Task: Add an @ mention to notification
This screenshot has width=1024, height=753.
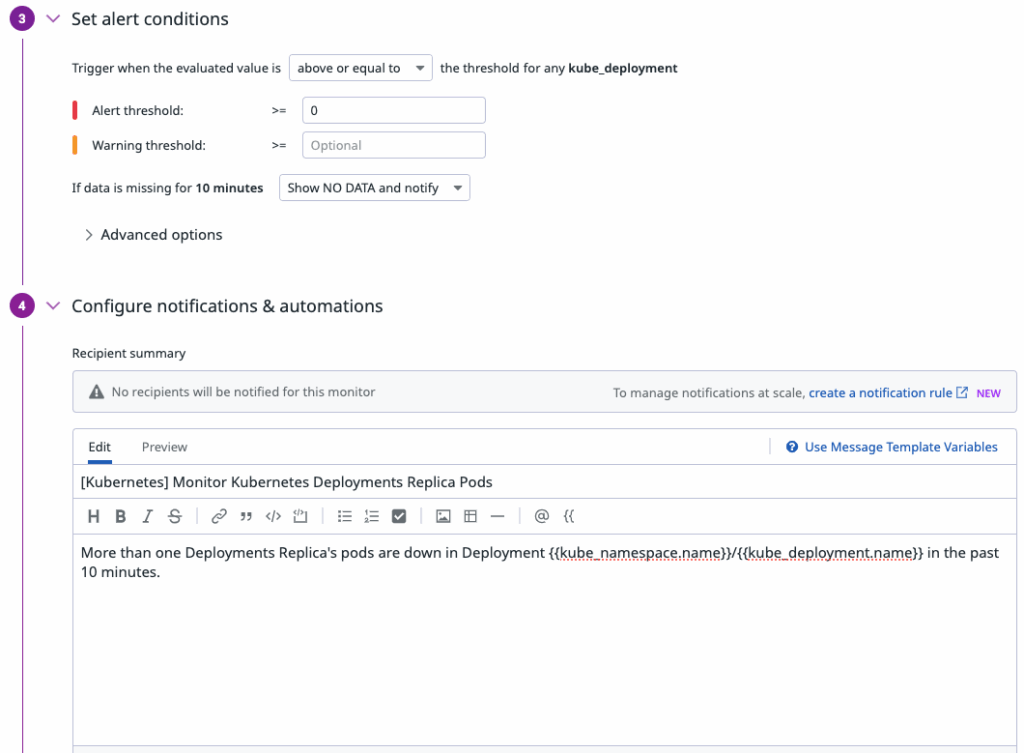Action: coord(541,517)
